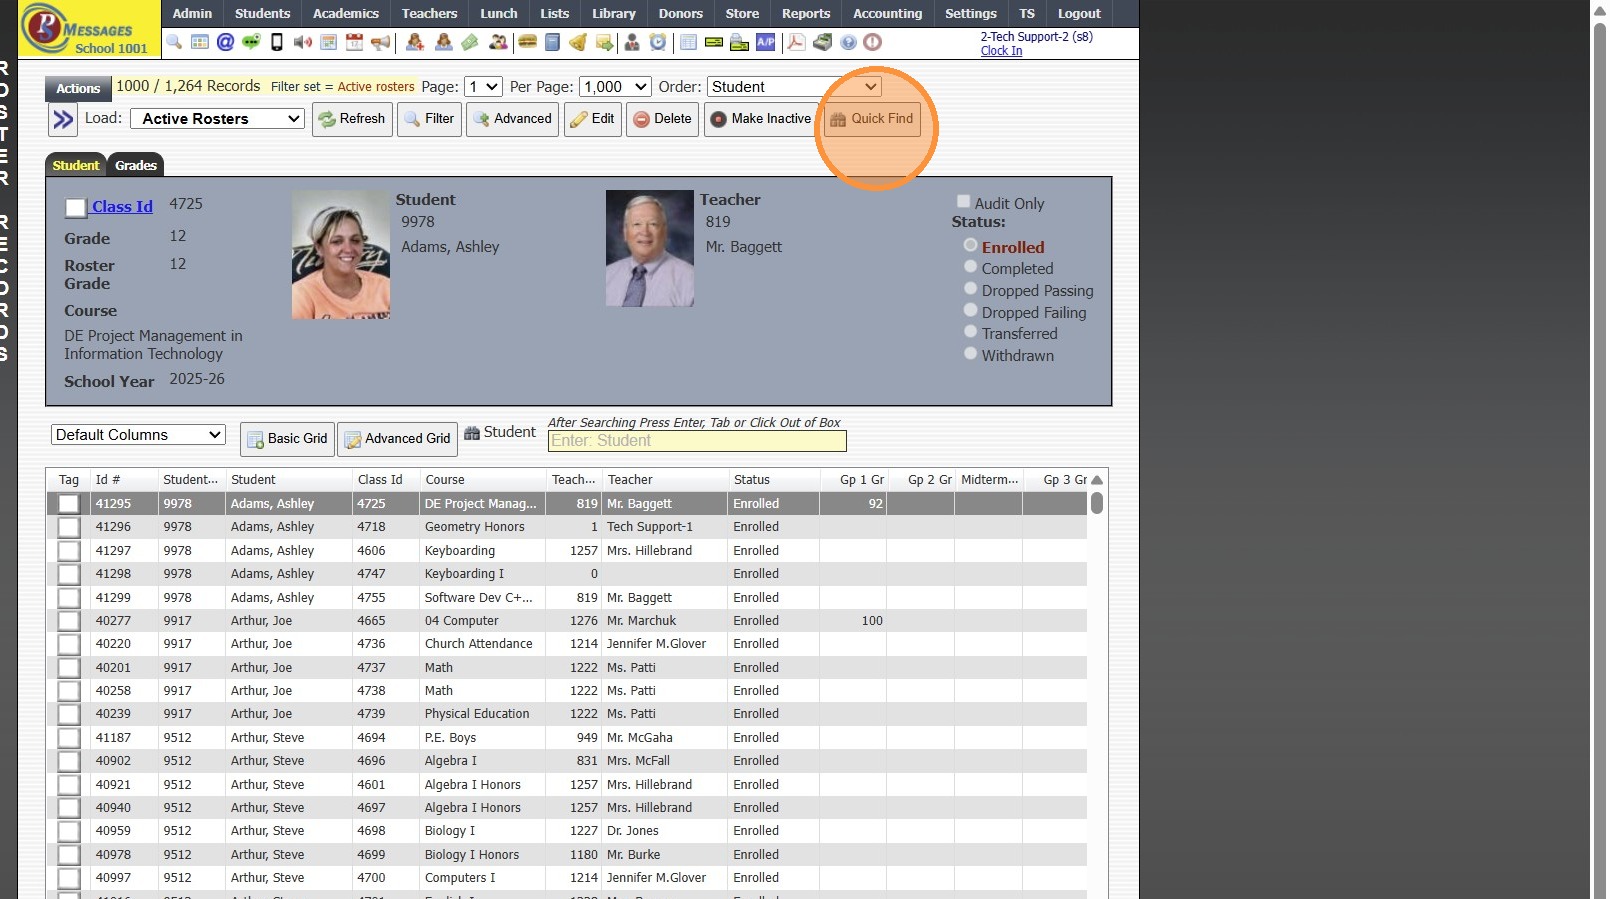Click the megaphone announcement icon
1610x899 pixels.
380,42
